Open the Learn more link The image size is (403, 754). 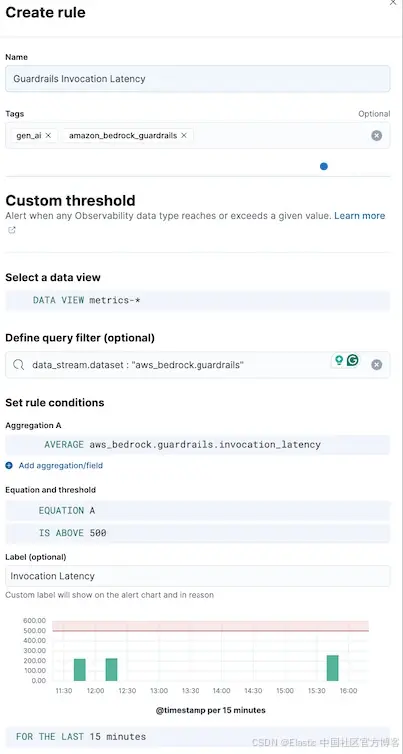tap(360, 216)
